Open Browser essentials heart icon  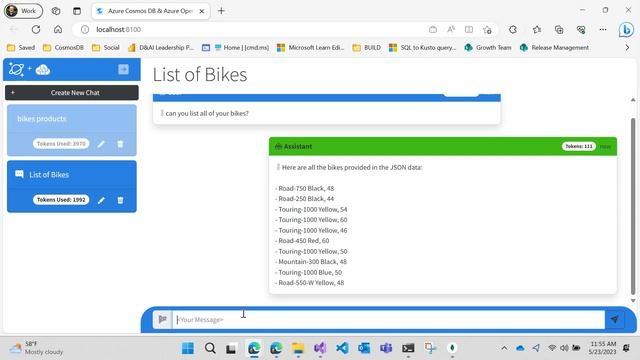coord(581,29)
